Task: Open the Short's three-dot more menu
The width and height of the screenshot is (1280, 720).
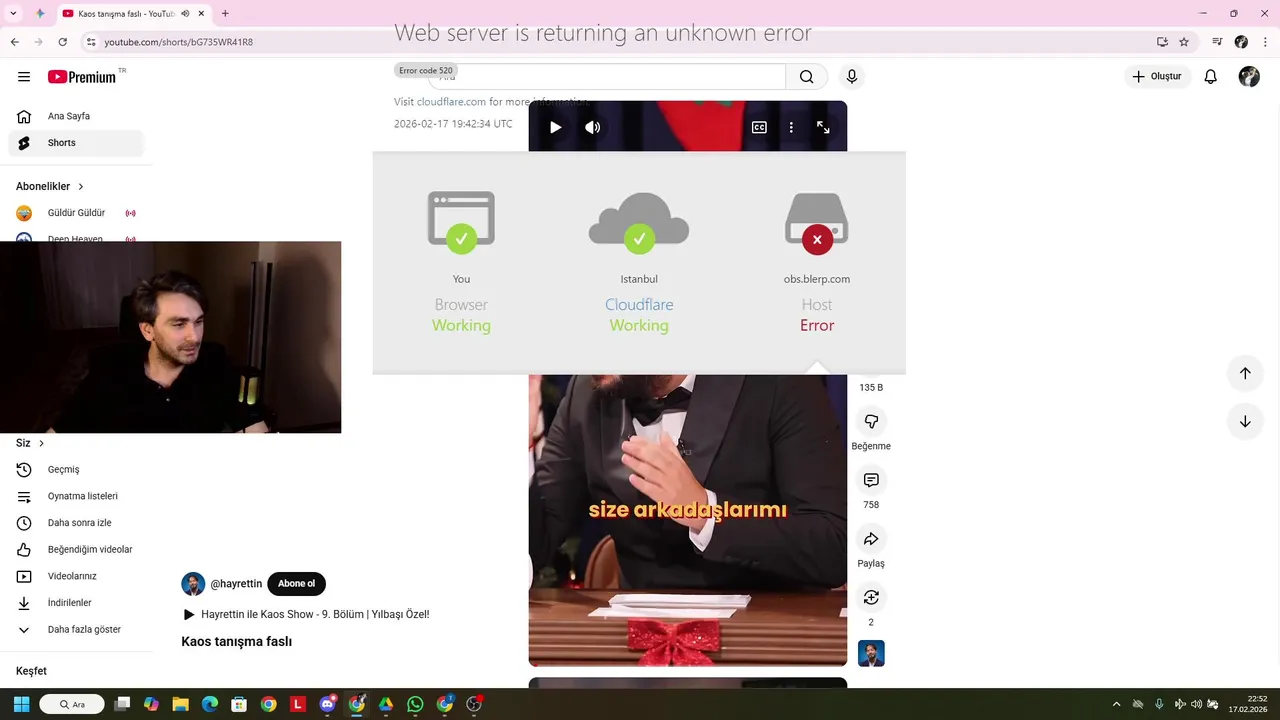Action: tap(791, 127)
